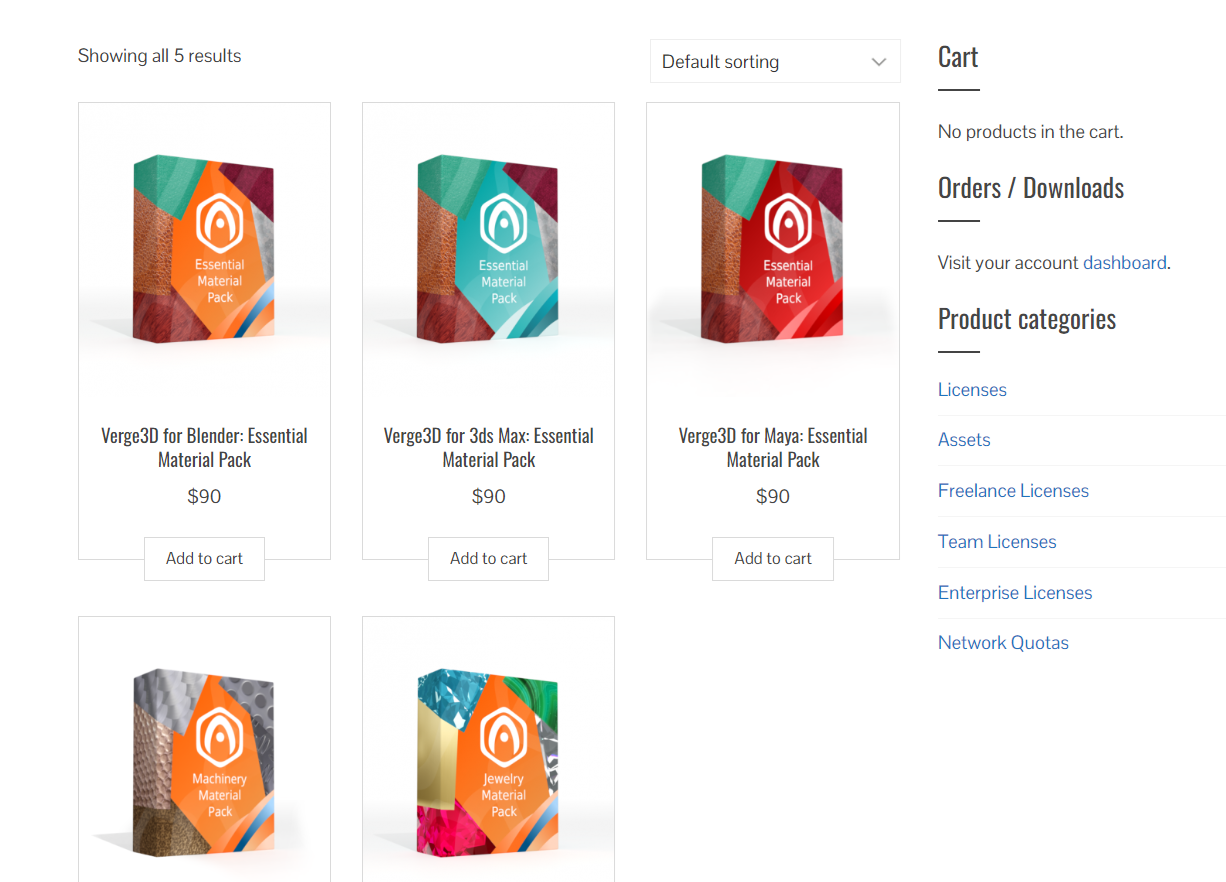Screen dimensions: 1226x882
Task: Add 3ds Max Essential Material Pack to cart
Action: point(488,558)
